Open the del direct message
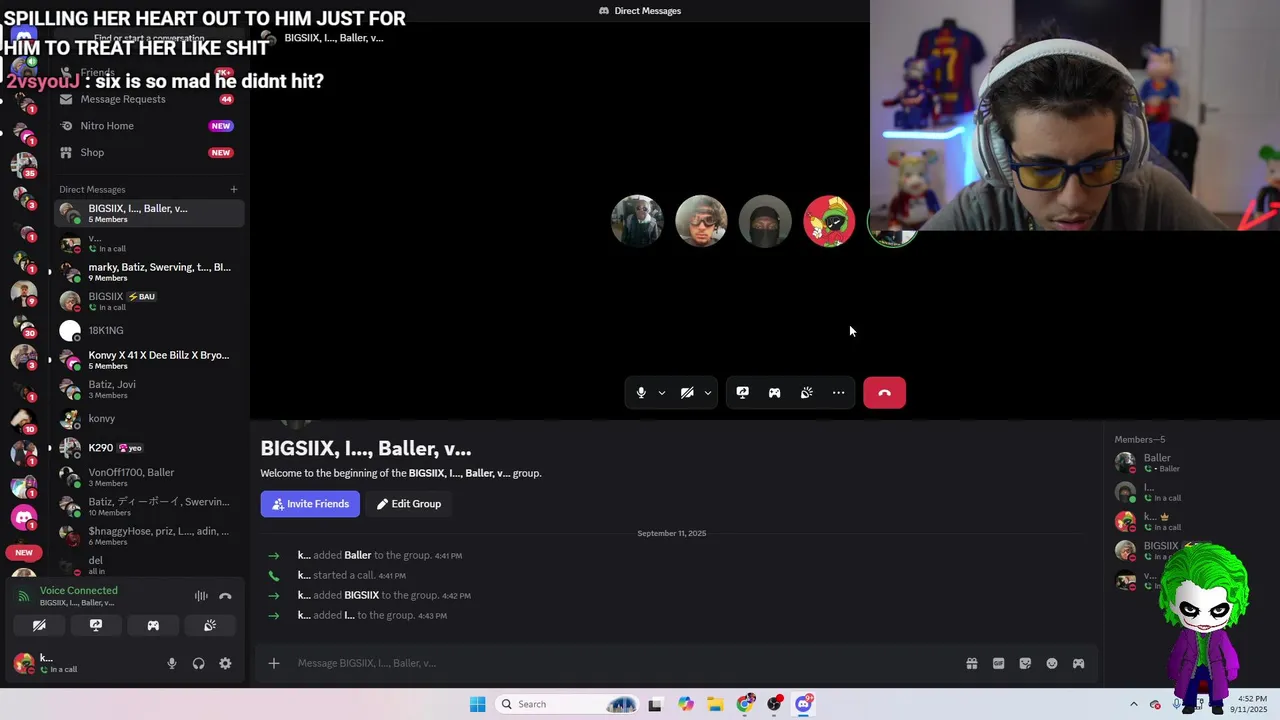Image resolution: width=1280 pixels, height=720 pixels. (x=148, y=565)
